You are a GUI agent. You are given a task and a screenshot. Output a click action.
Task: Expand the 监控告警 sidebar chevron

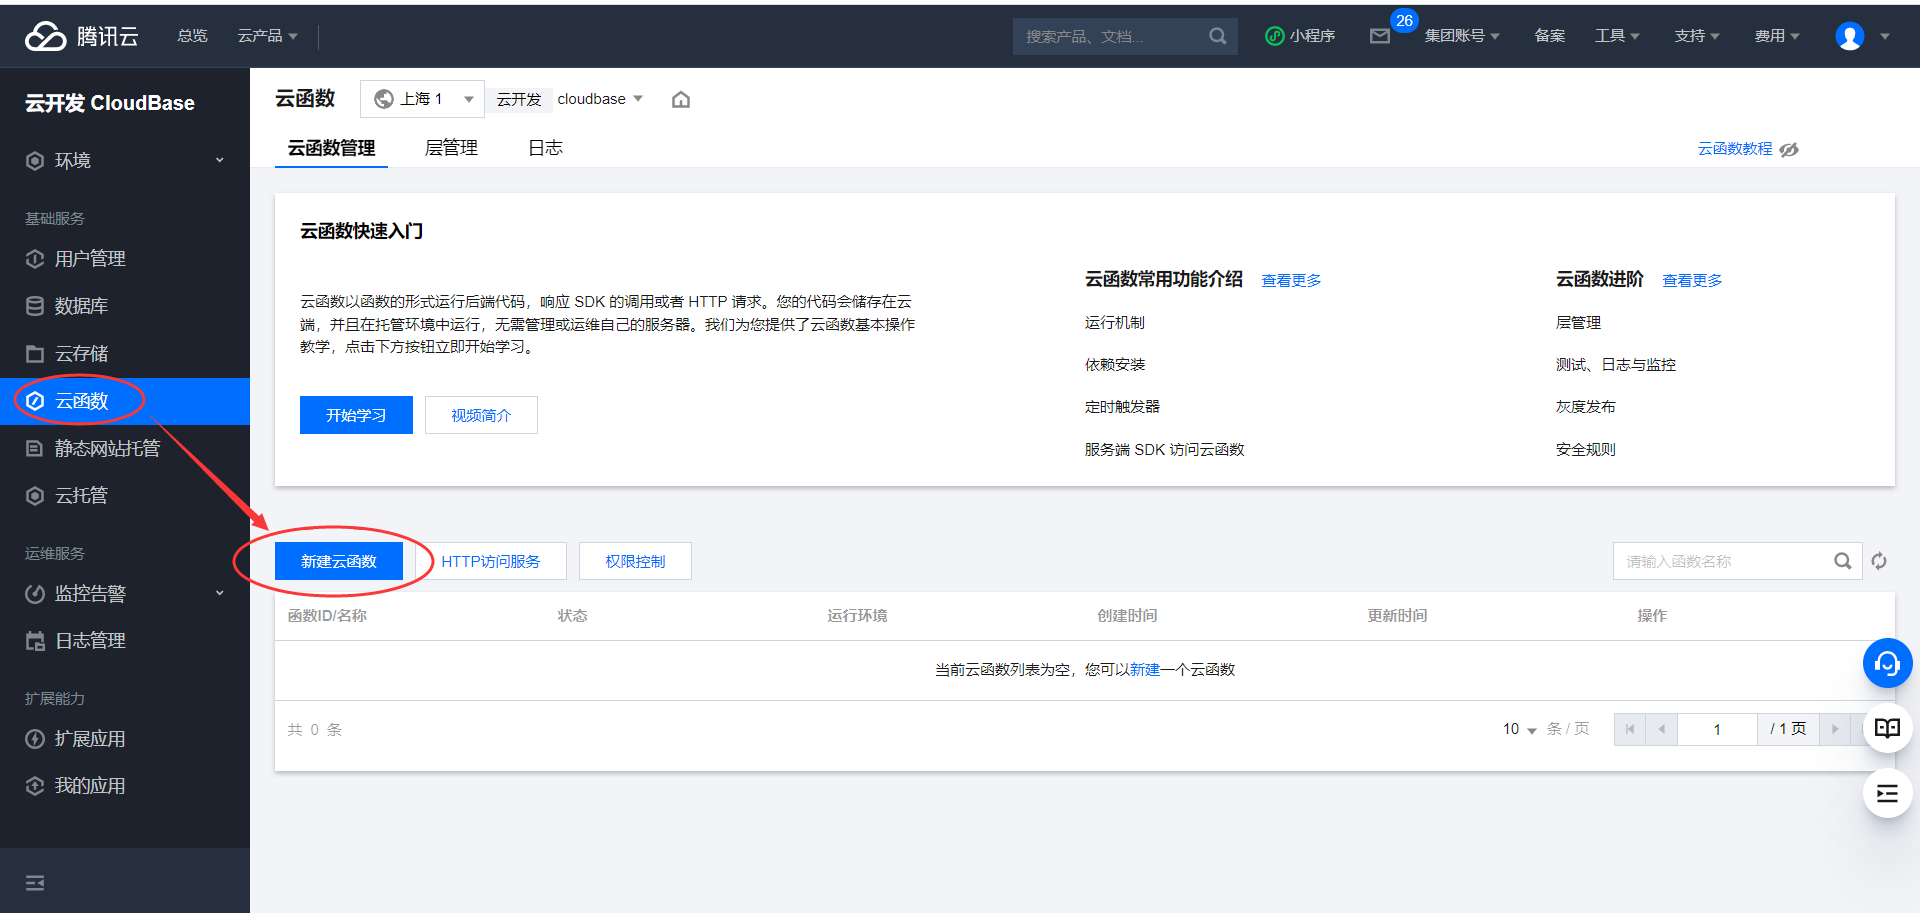click(x=220, y=593)
